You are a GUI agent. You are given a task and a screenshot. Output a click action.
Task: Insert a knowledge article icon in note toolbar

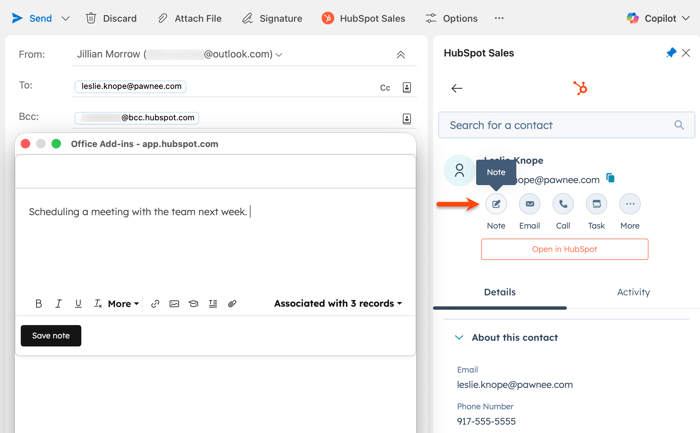click(x=193, y=304)
